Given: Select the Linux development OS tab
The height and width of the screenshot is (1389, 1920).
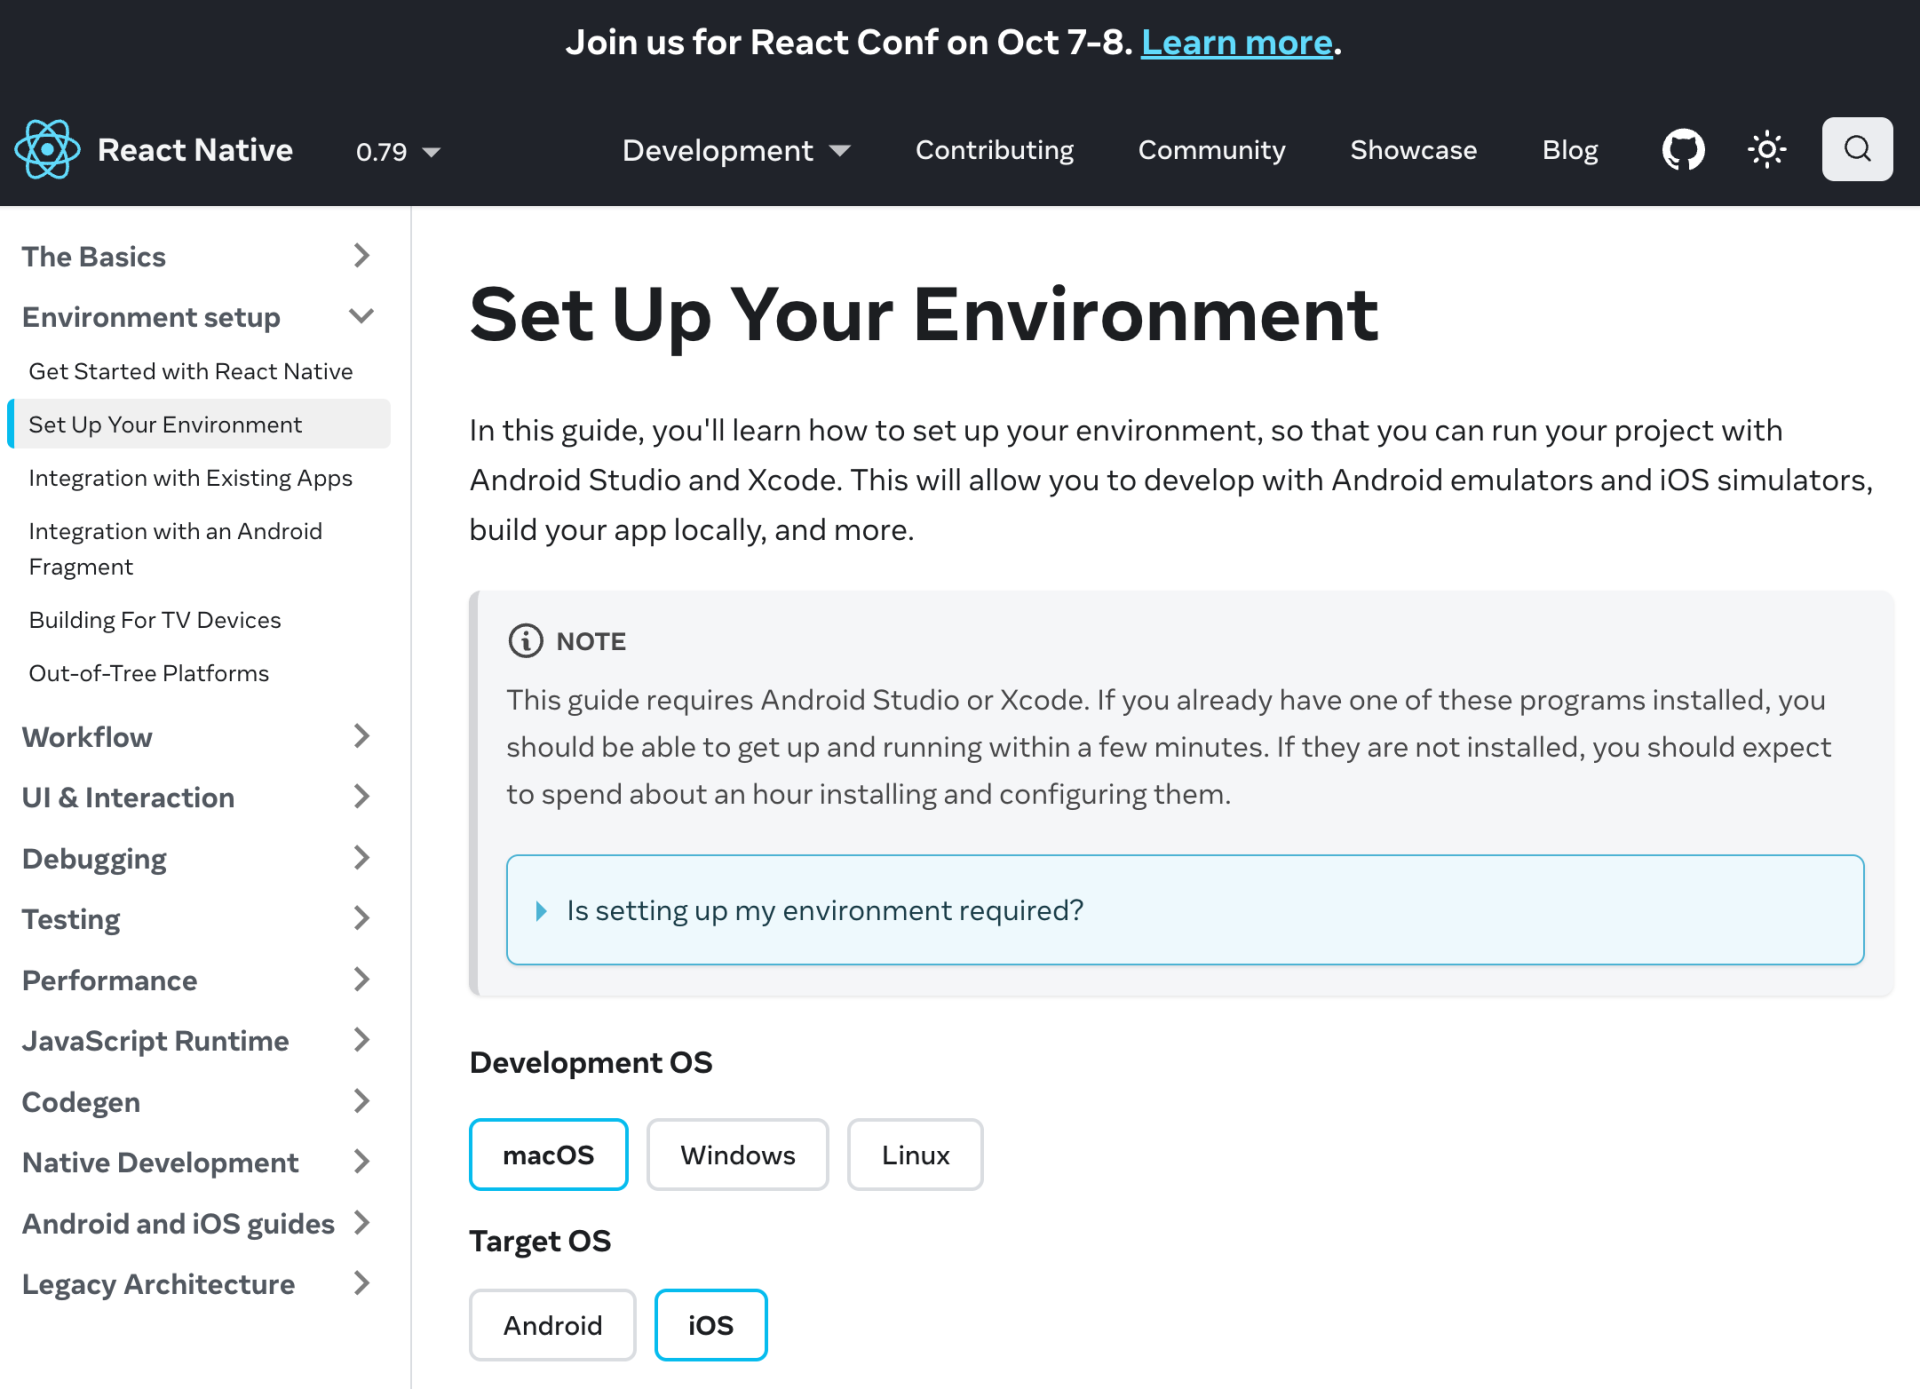Looking at the screenshot, I should (915, 1155).
